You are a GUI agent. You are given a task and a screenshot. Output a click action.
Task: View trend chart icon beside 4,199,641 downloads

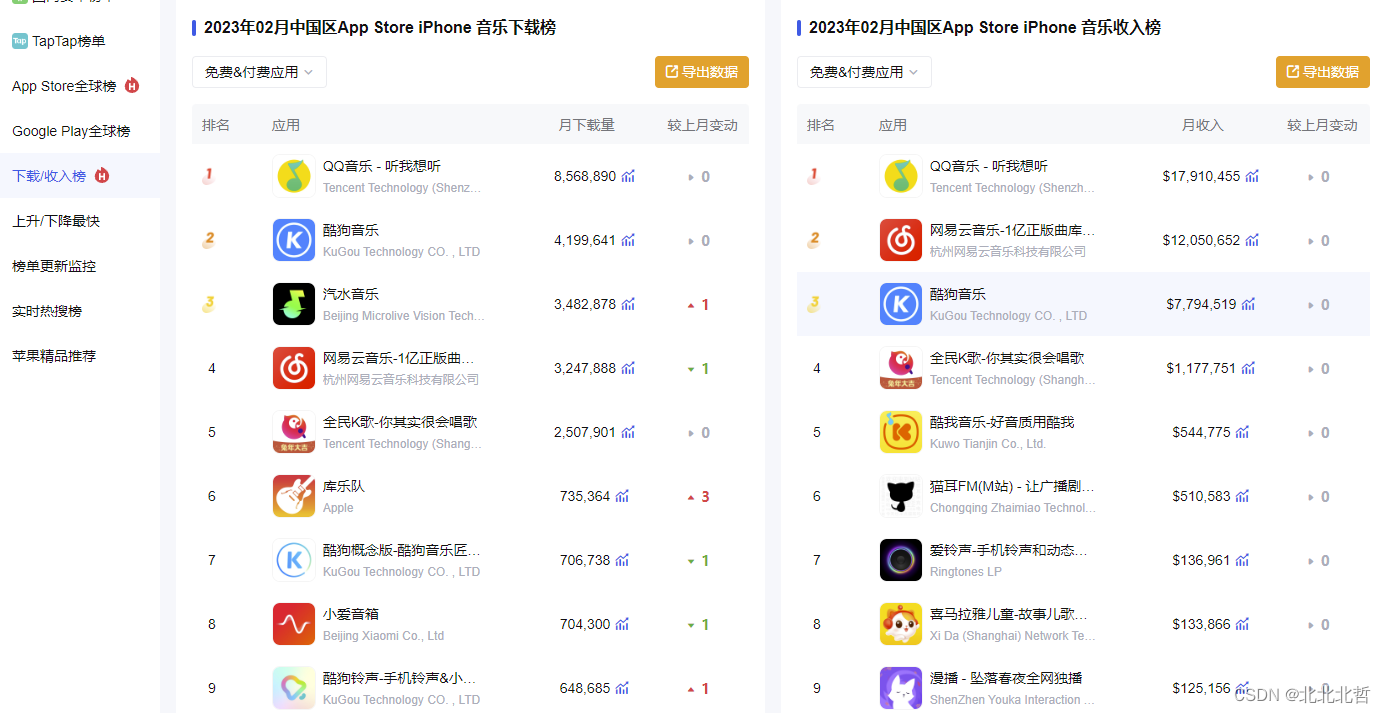628,240
